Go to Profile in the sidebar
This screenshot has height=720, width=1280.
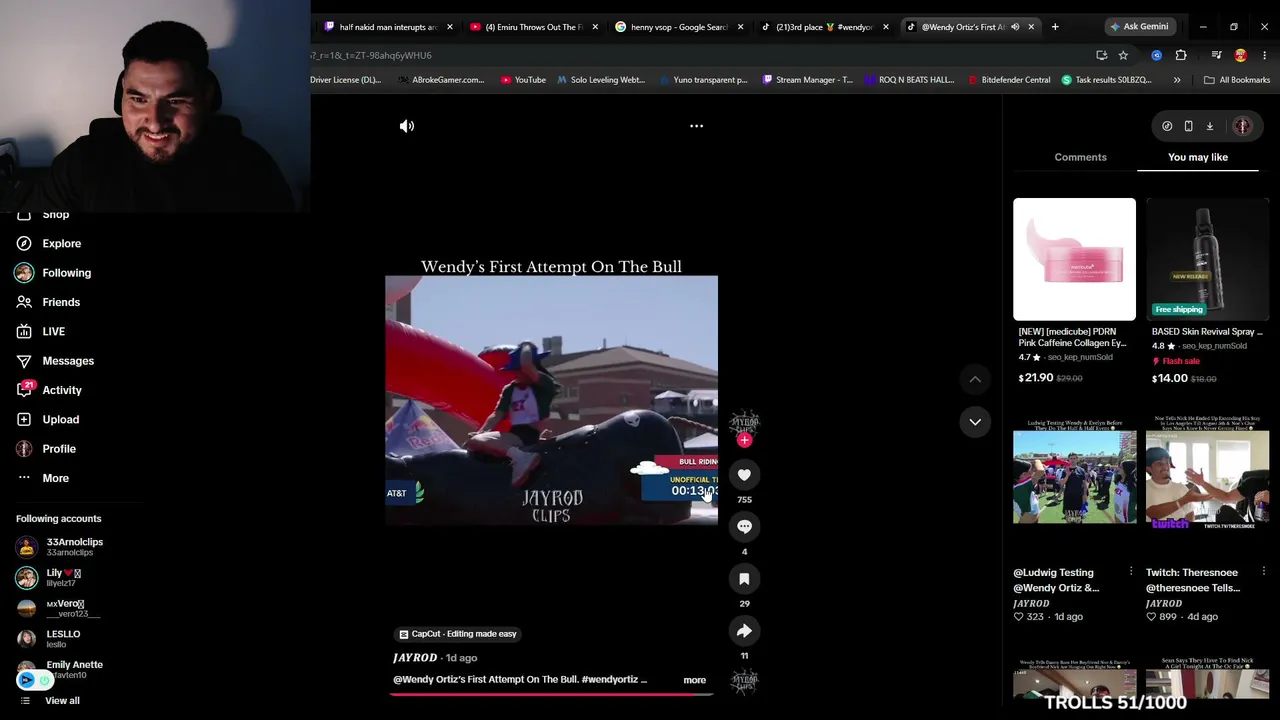tap(59, 449)
